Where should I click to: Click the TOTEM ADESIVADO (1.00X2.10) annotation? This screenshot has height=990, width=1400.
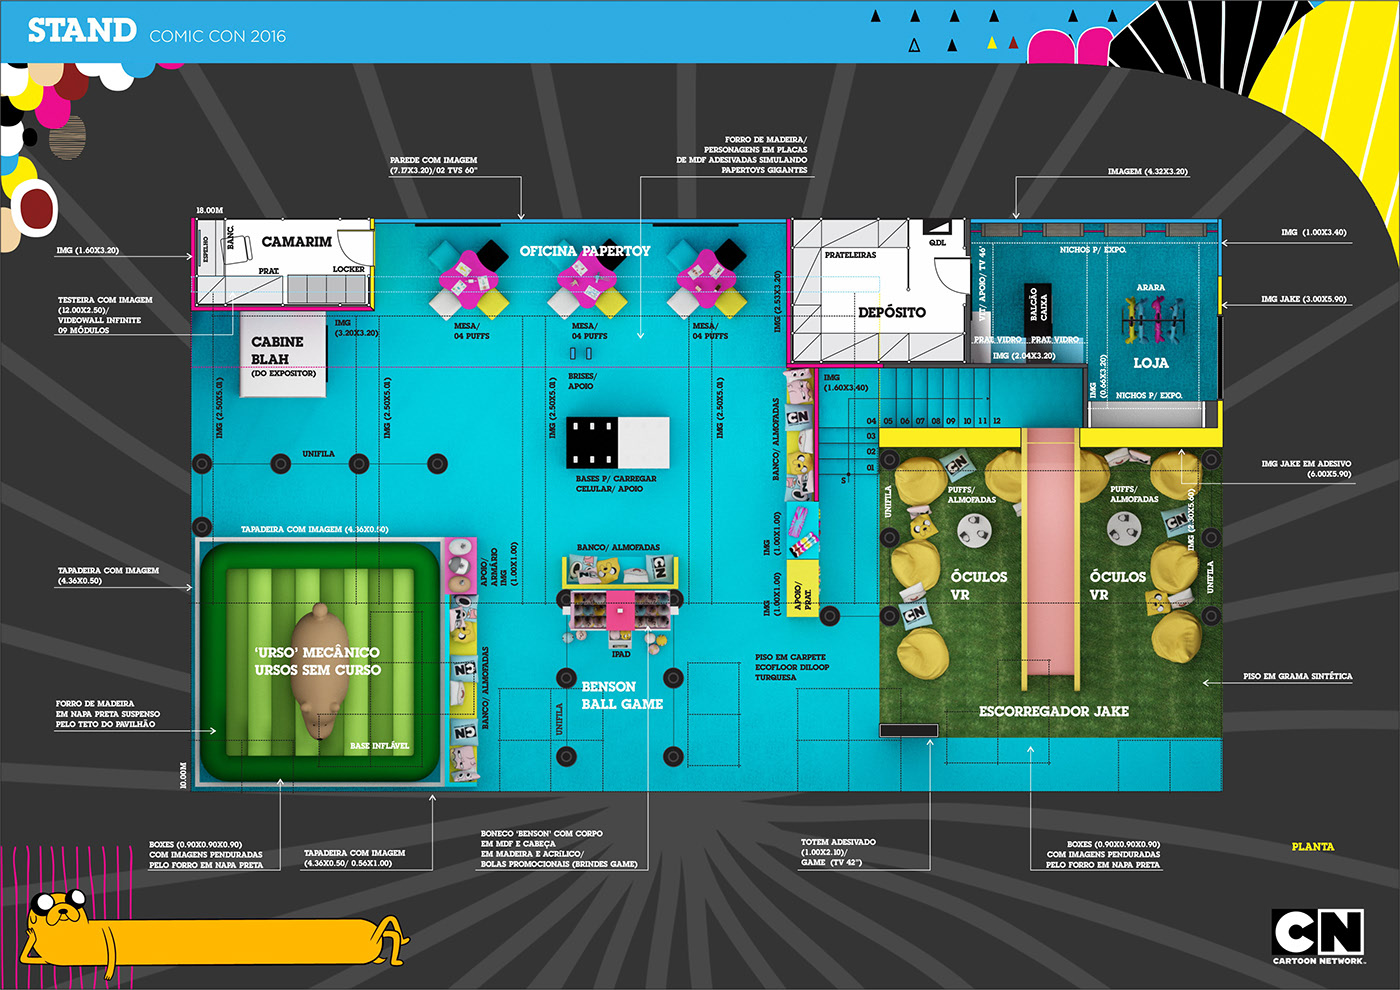[x=838, y=852]
